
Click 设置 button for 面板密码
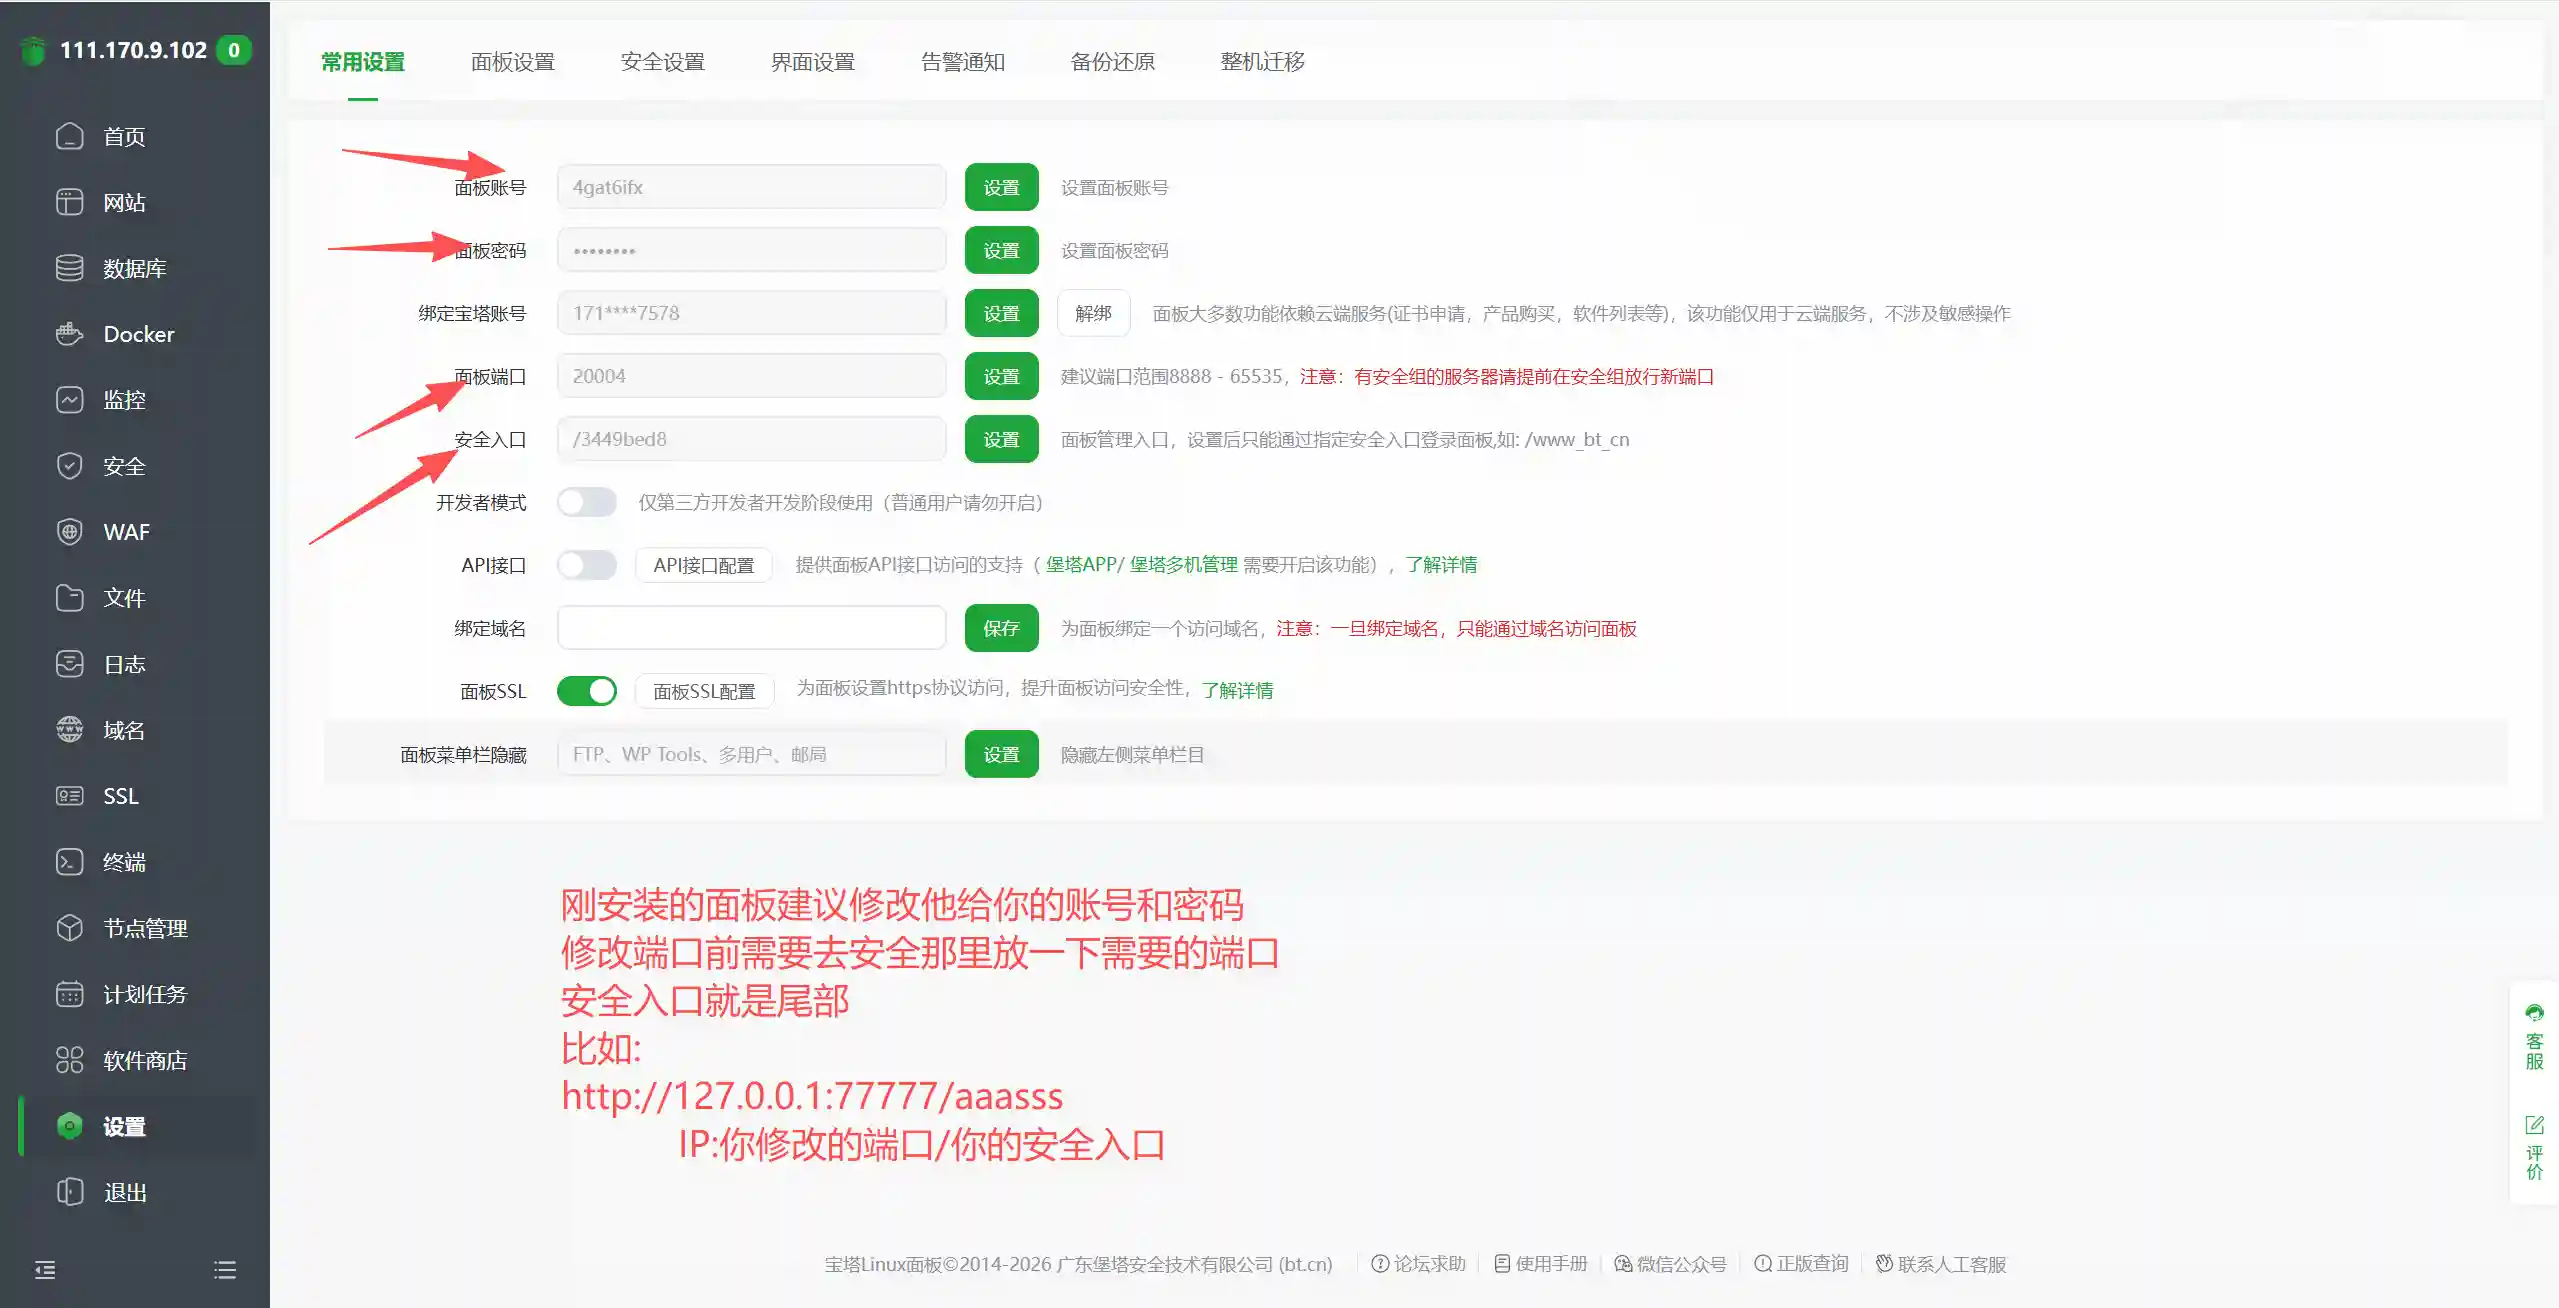coord(1001,250)
